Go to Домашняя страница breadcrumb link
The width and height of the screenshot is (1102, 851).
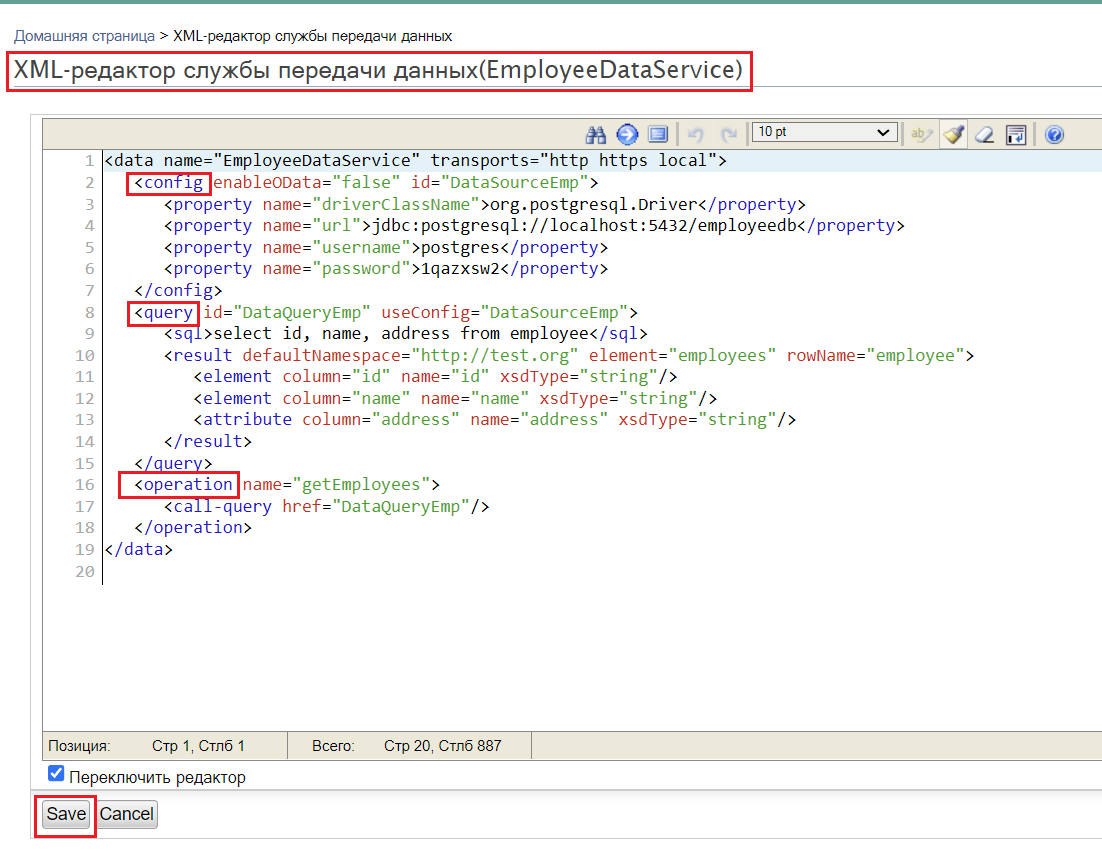pos(84,36)
